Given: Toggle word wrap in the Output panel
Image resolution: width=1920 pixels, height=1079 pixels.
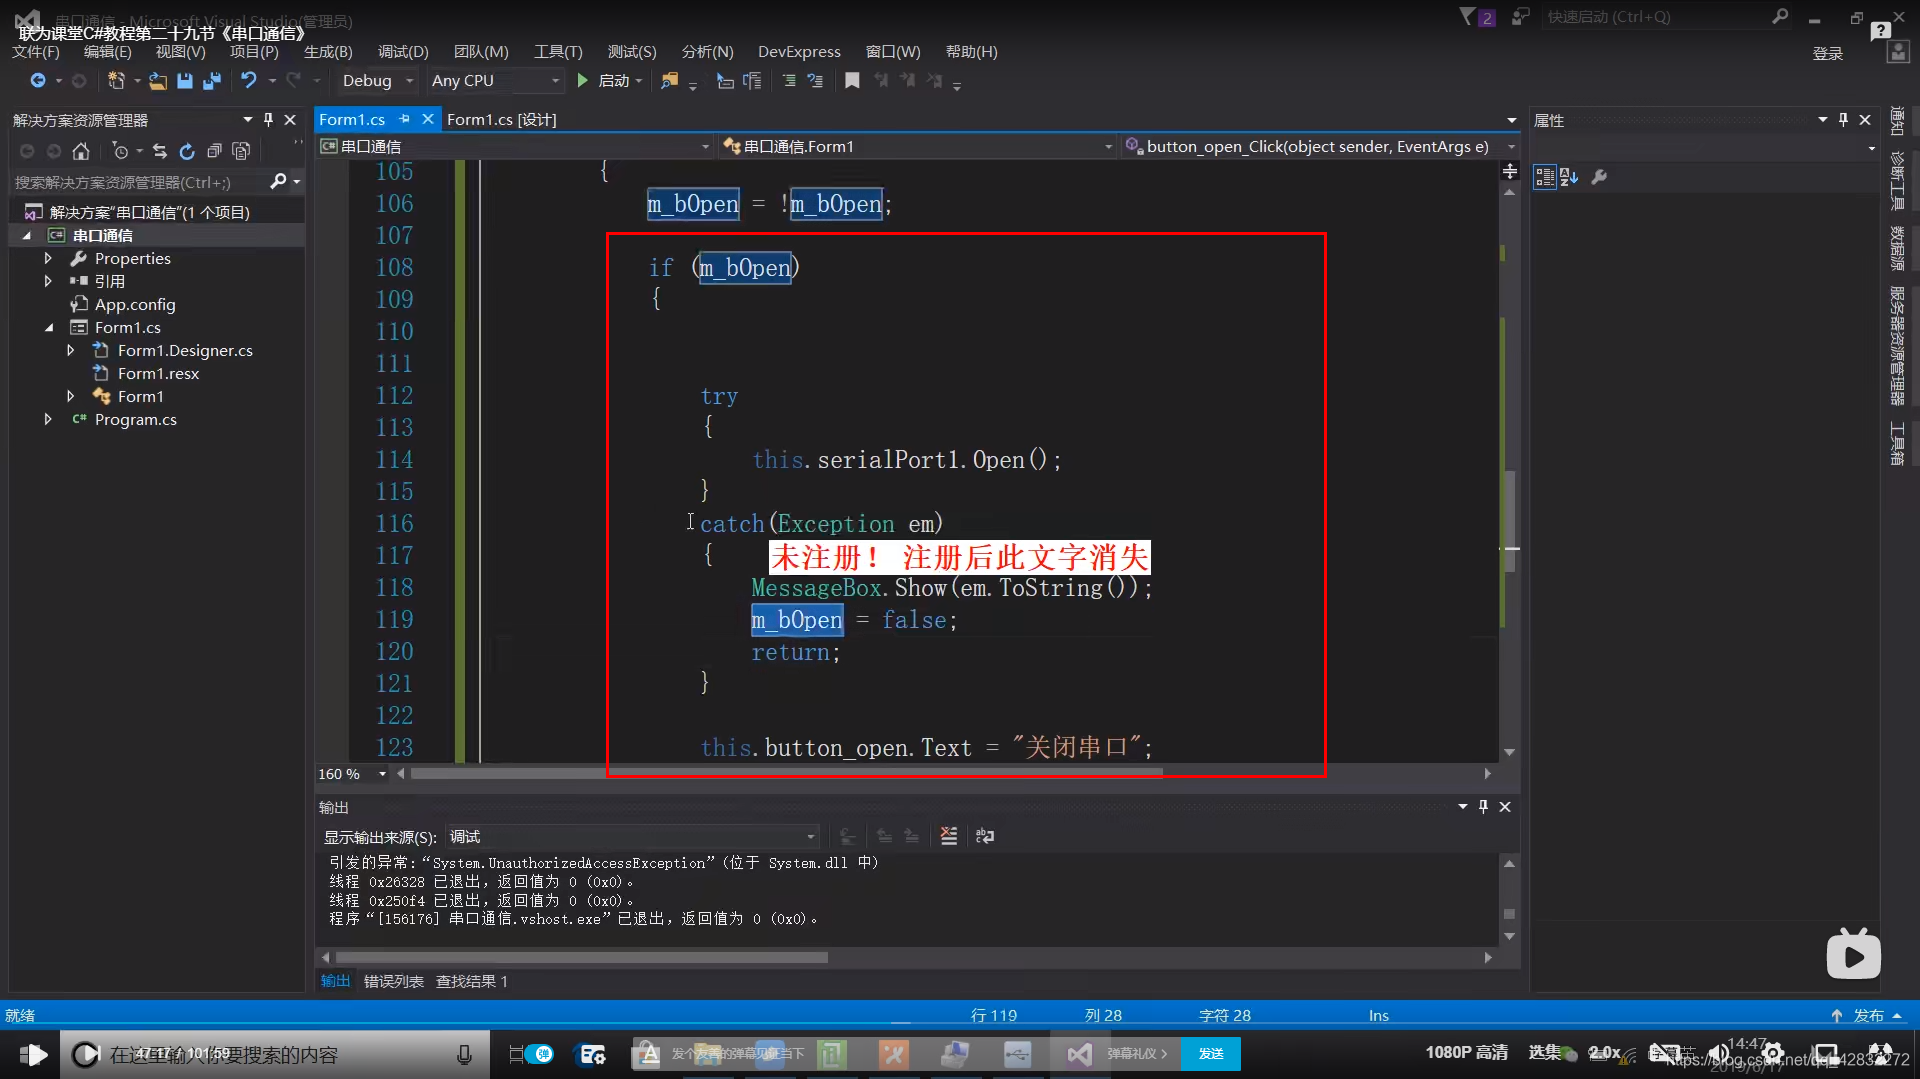Looking at the screenshot, I should pyautogui.click(x=985, y=836).
